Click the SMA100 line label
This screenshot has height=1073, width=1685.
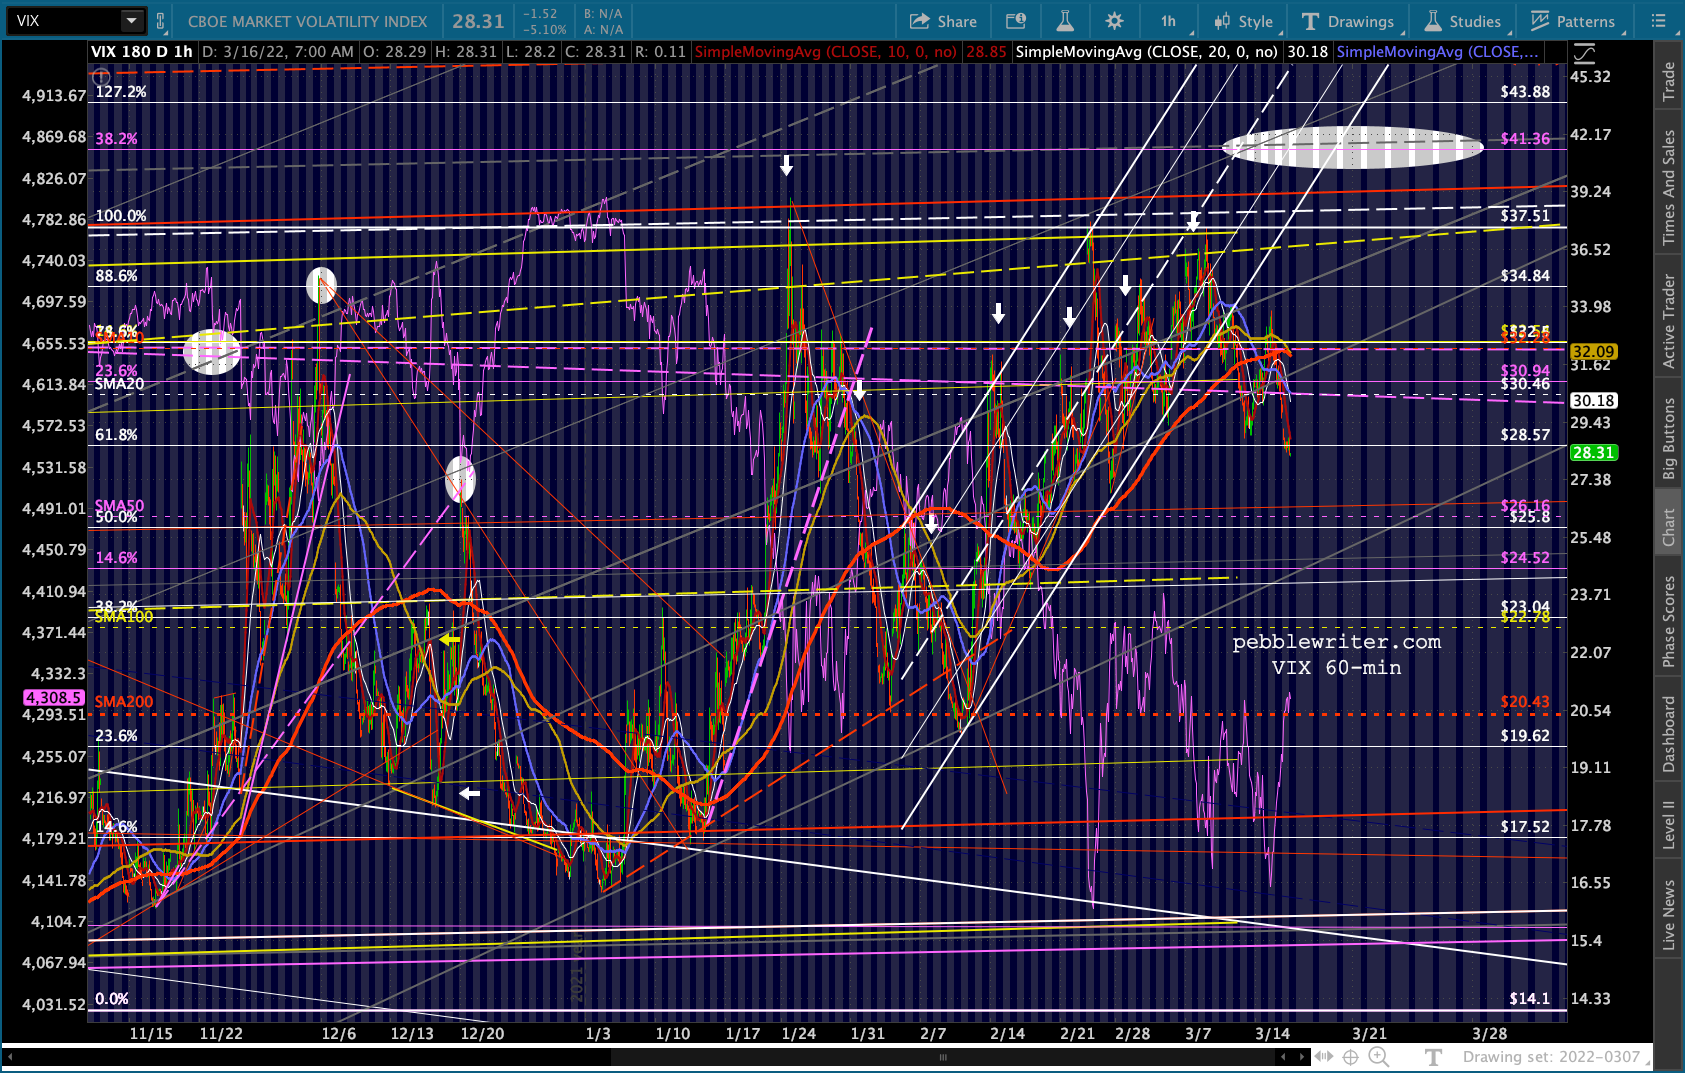tap(124, 617)
